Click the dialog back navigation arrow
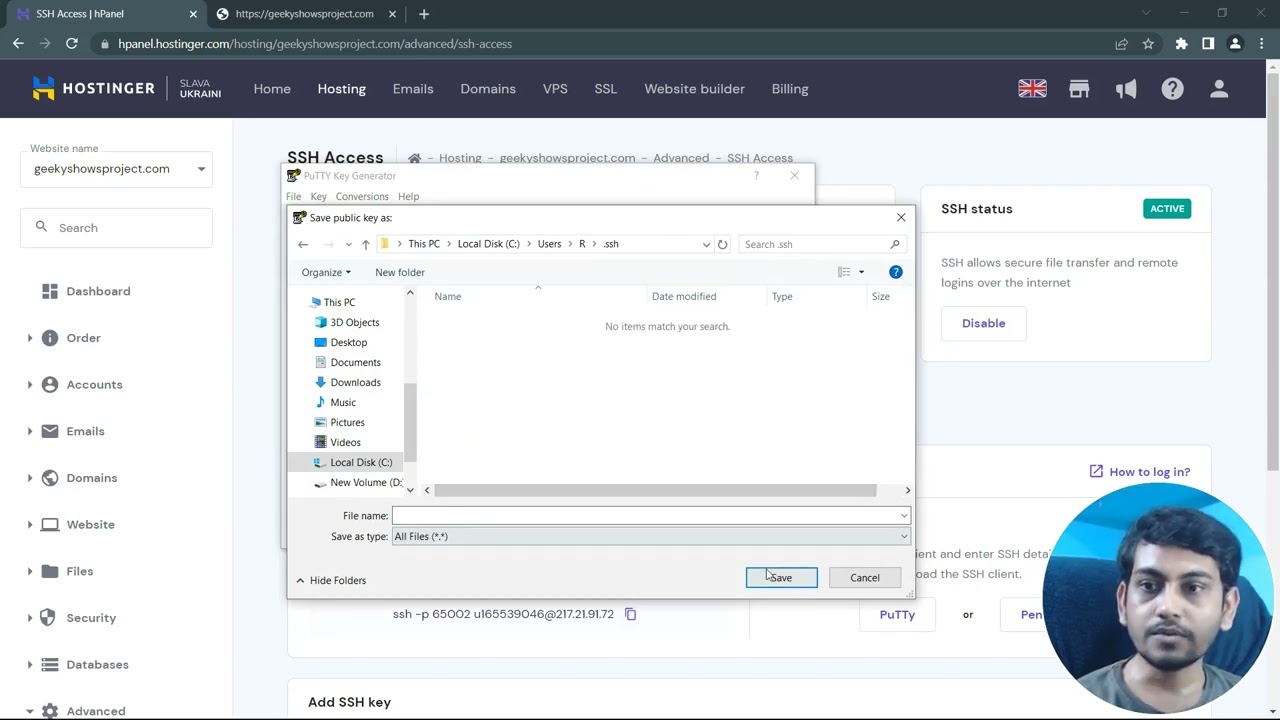Viewport: 1280px width, 720px height. 303,244
